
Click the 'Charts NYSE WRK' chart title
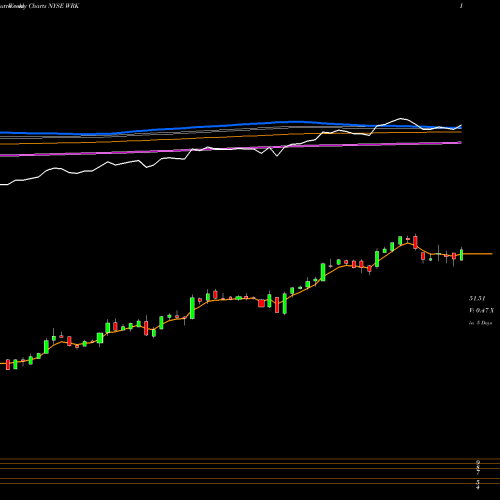point(54,6)
